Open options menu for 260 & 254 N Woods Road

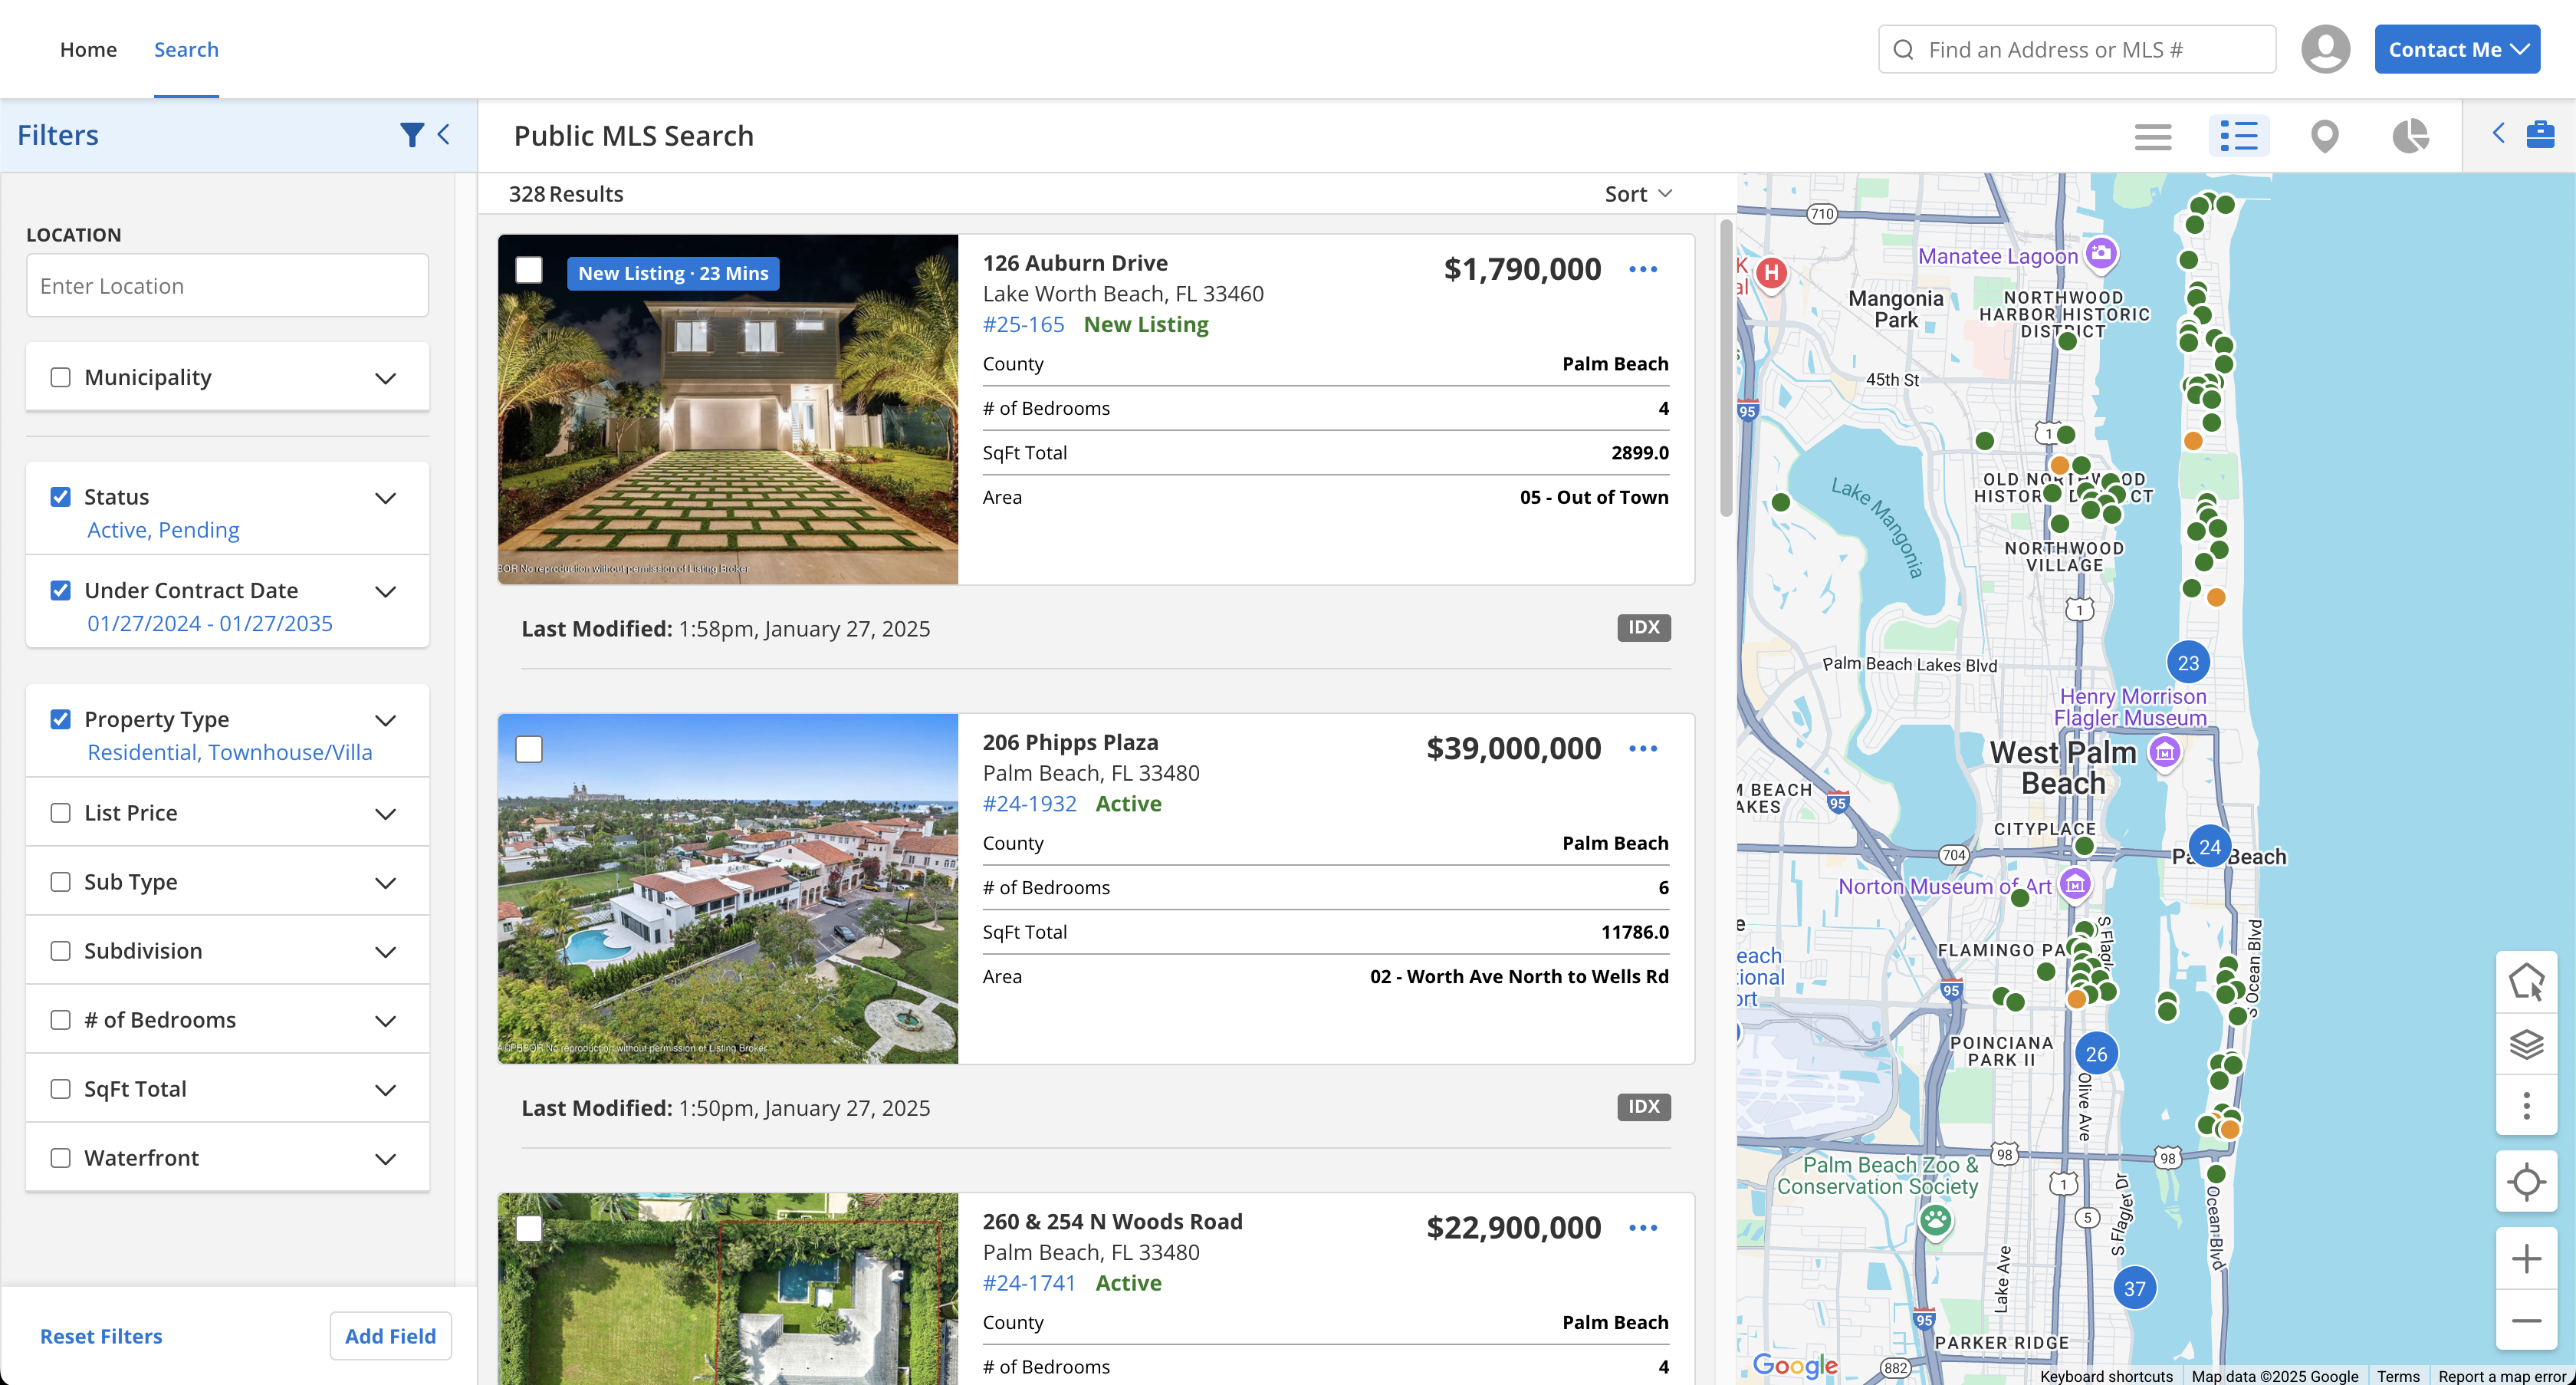click(x=1642, y=1227)
